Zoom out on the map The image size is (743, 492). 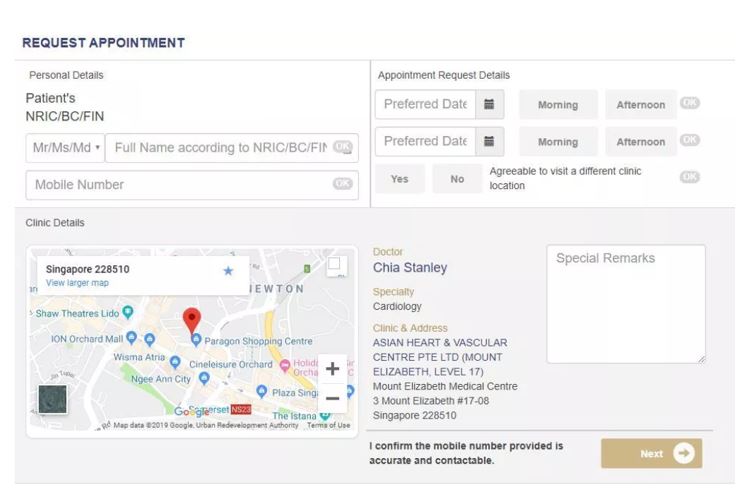tap(333, 397)
